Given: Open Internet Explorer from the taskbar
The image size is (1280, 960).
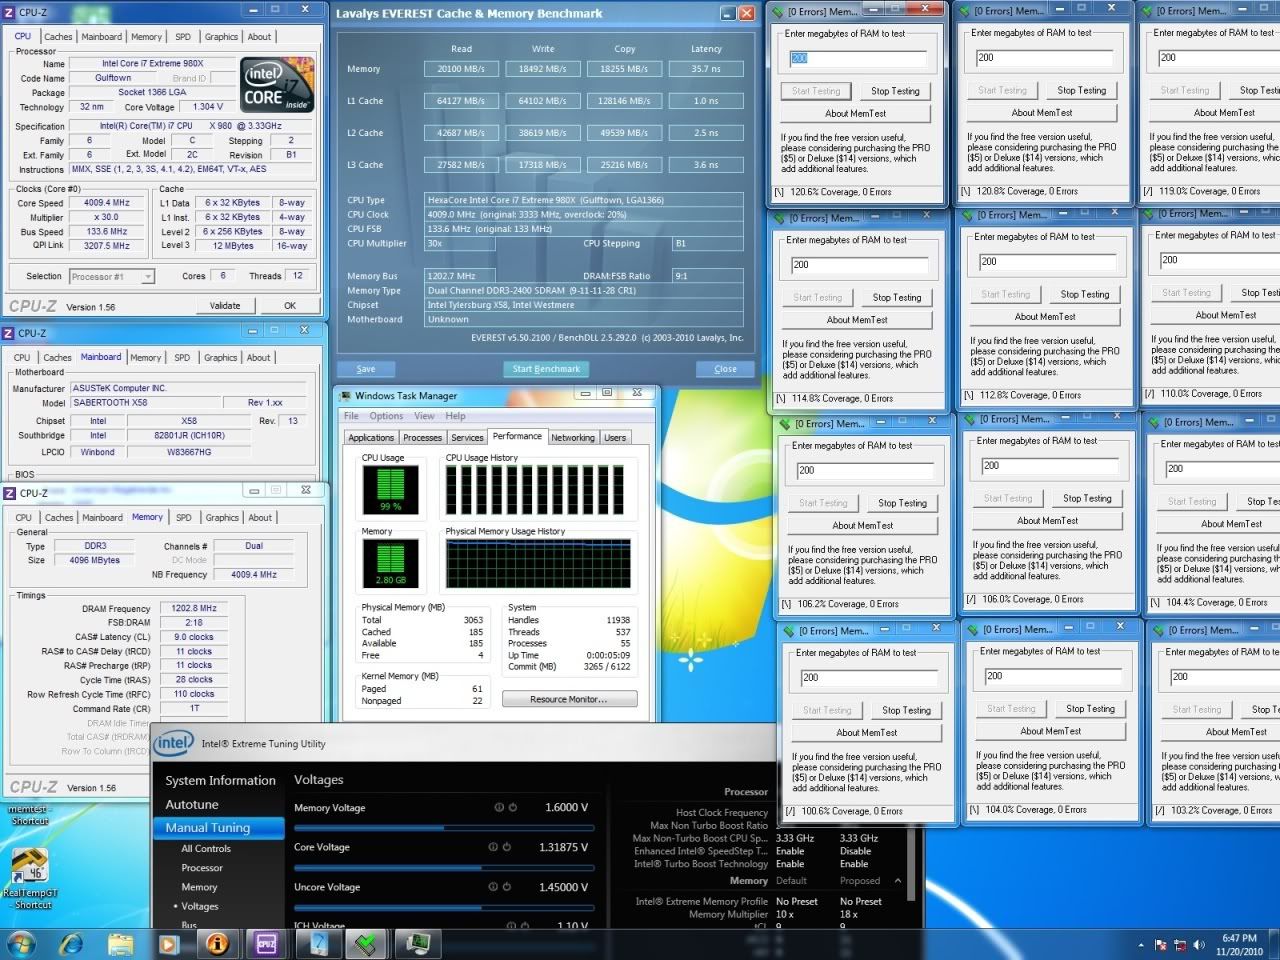Looking at the screenshot, I should (x=71, y=943).
